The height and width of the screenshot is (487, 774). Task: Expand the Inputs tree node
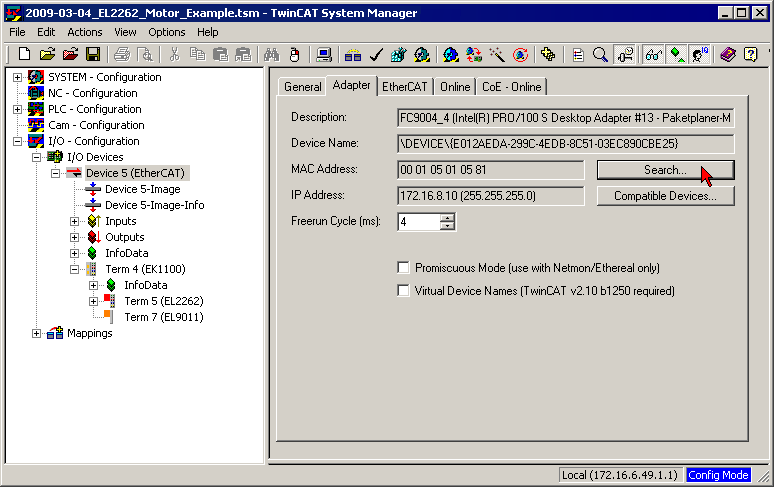(74, 222)
